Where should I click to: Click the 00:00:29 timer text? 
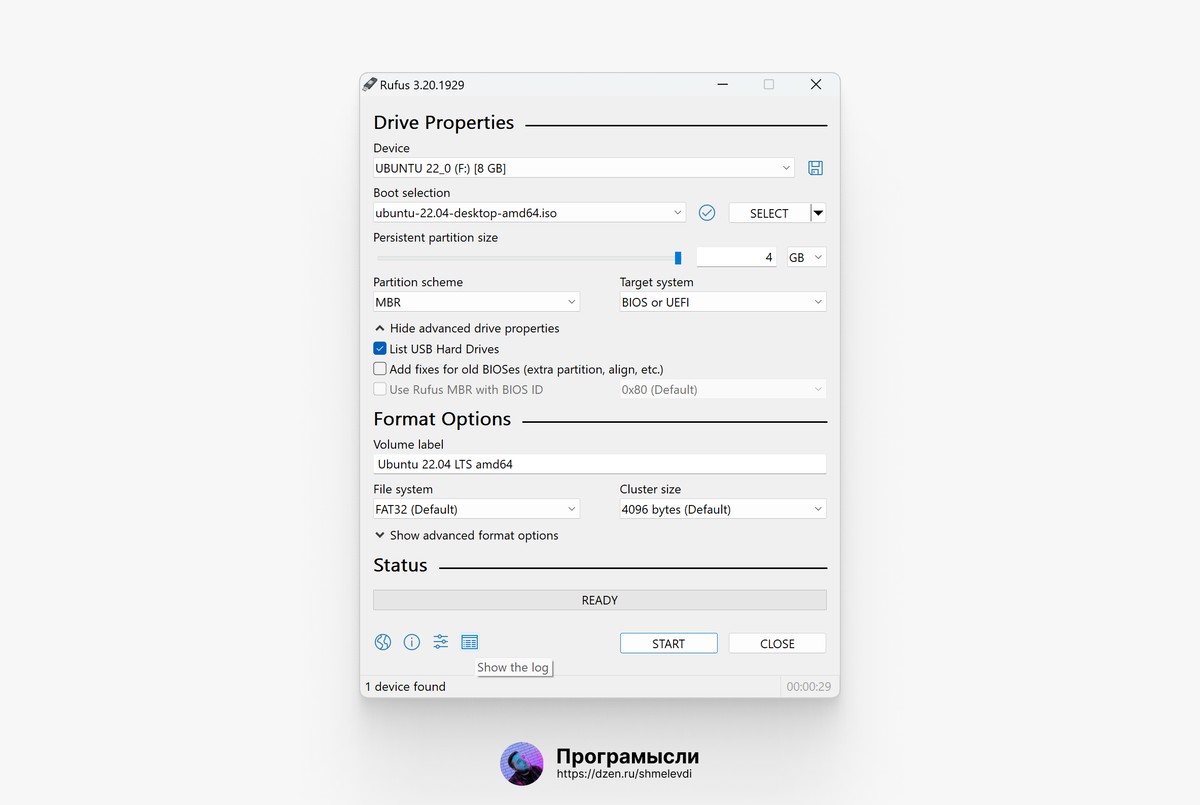coord(809,687)
